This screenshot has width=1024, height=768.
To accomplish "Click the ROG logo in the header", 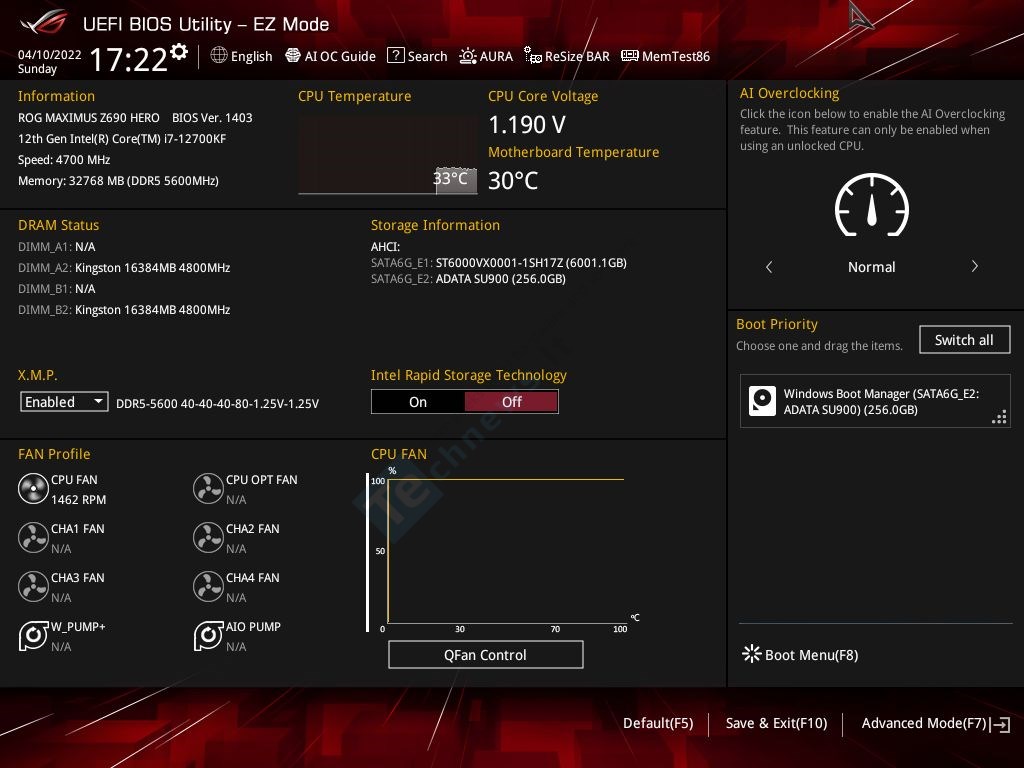I will (x=44, y=24).
